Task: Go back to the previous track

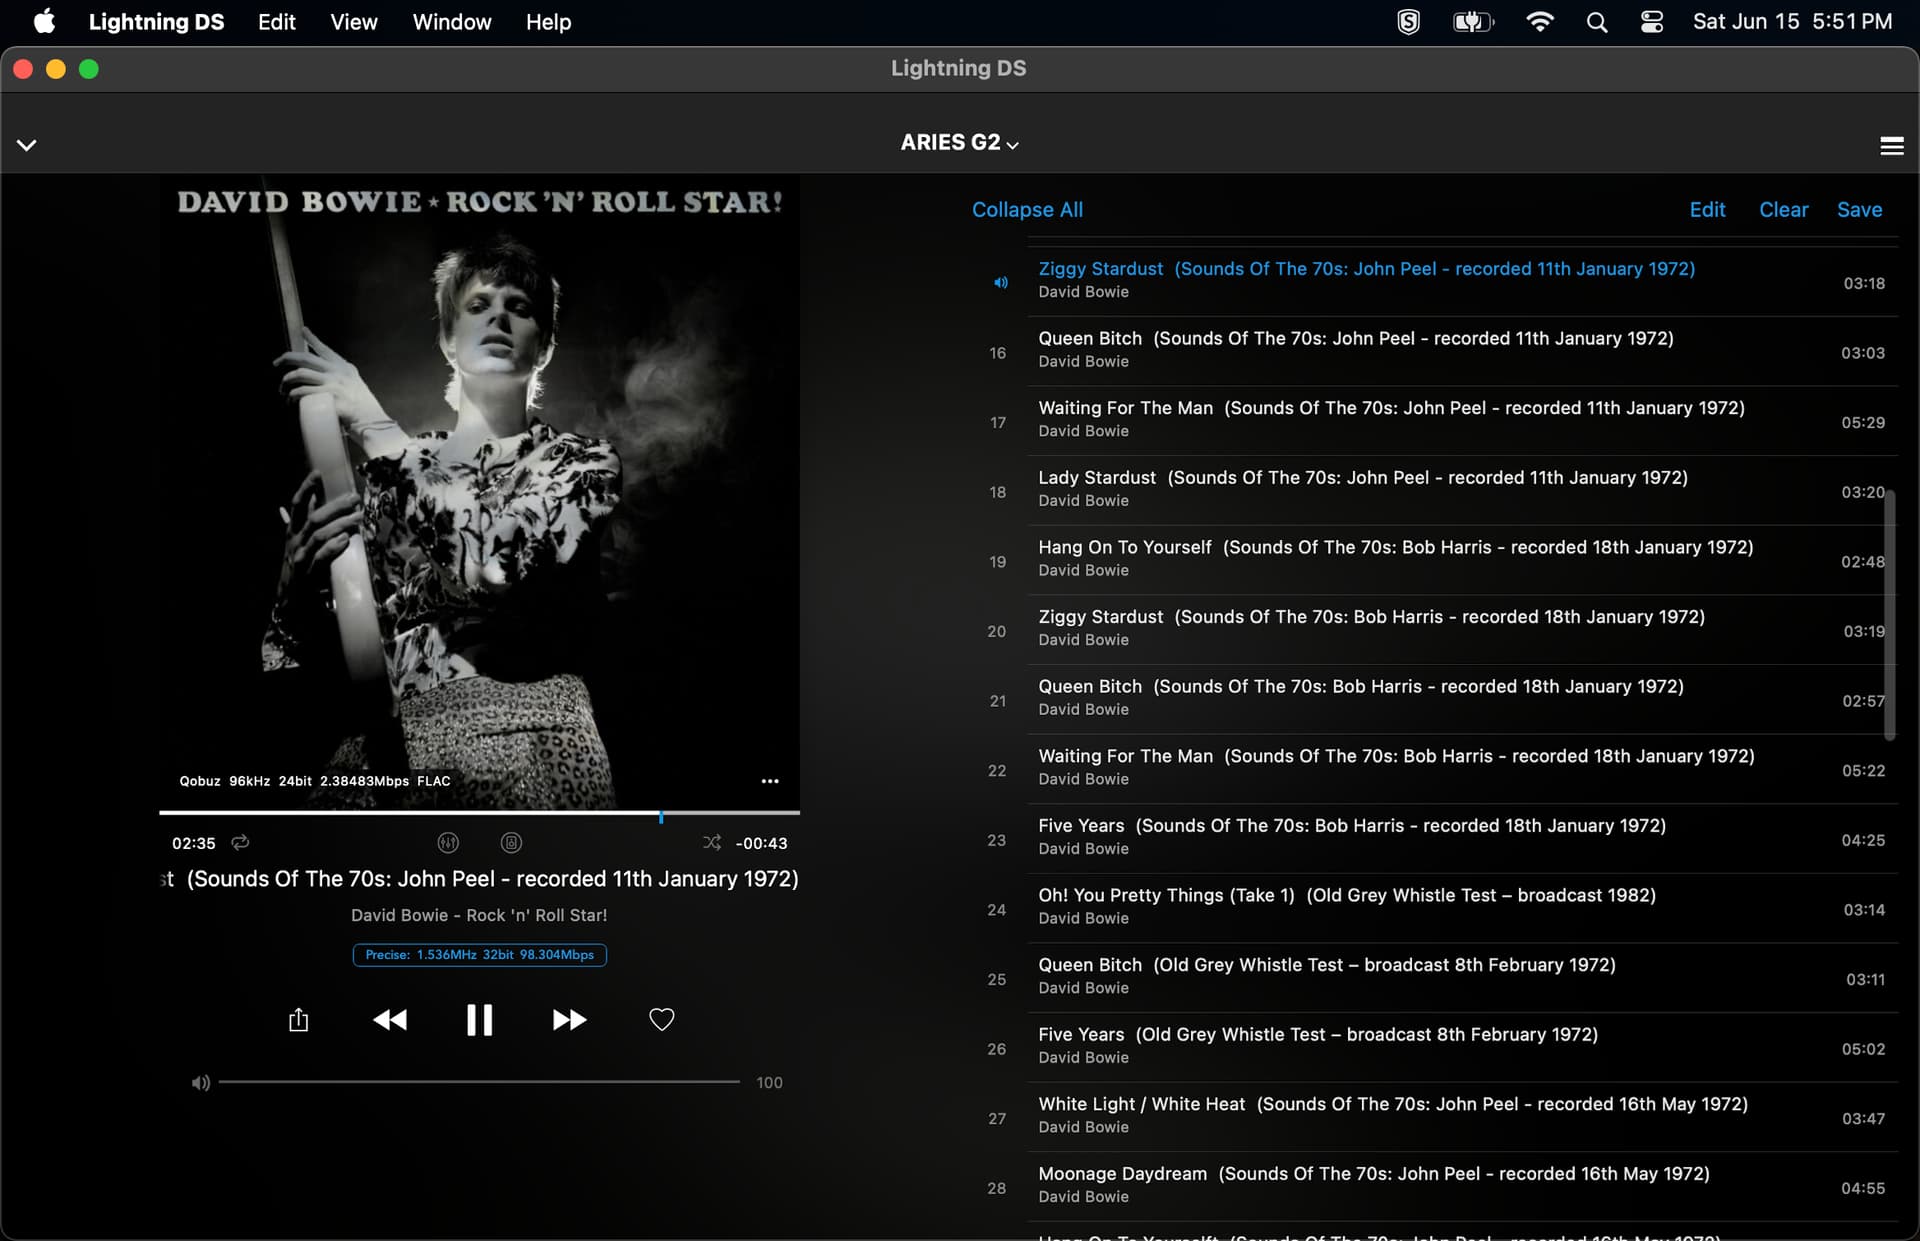Action: pos(390,1019)
